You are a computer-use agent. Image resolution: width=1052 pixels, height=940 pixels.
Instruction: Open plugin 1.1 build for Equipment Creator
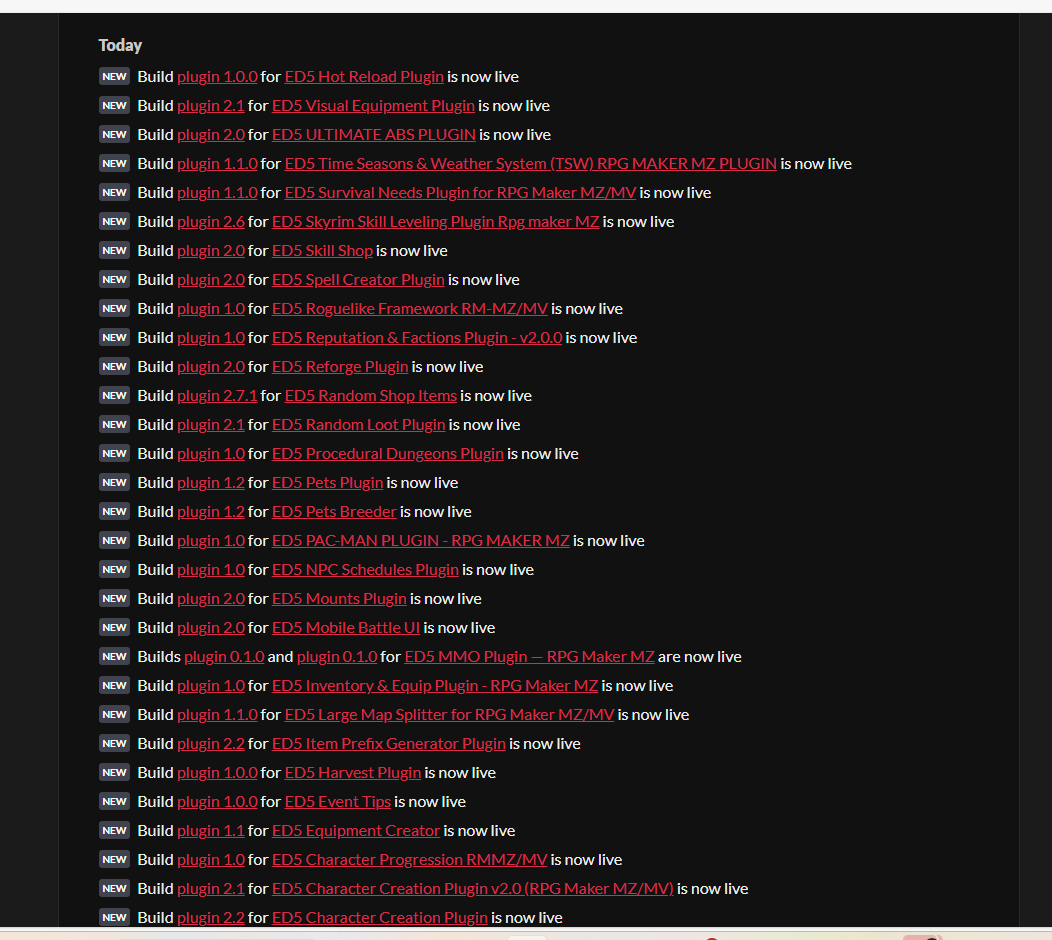pyautogui.click(x=211, y=830)
